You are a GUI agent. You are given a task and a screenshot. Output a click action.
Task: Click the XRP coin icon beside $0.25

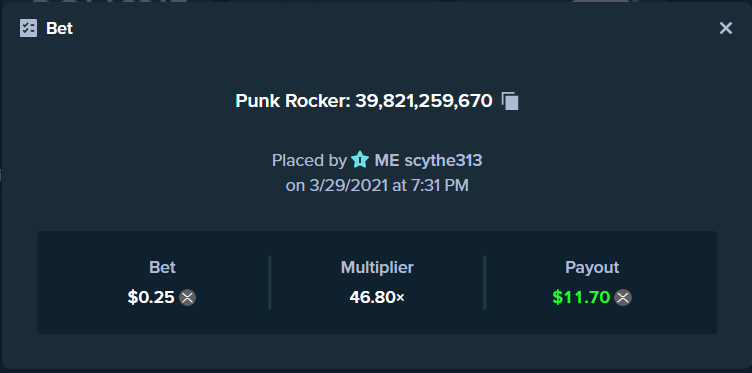coord(187,297)
